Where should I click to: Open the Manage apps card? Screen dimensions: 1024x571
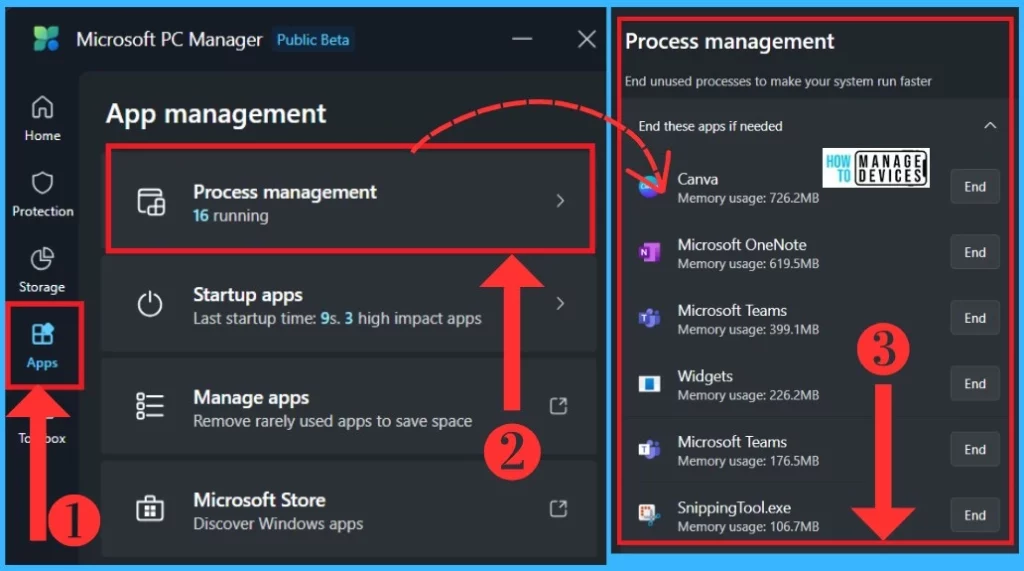tap(349, 406)
